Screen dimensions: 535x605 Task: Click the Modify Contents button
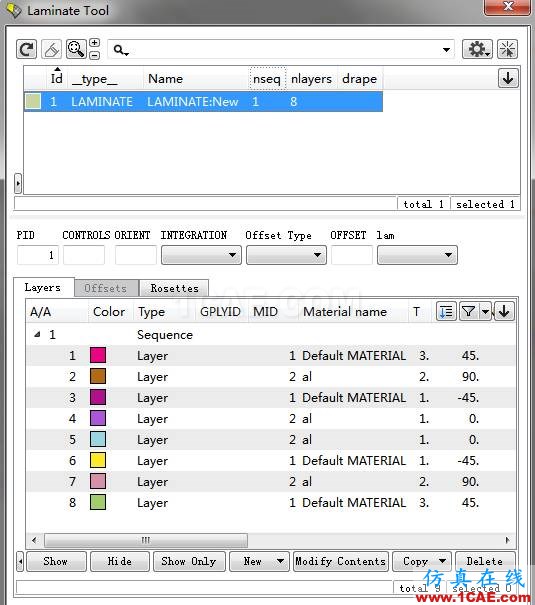coord(341,561)
